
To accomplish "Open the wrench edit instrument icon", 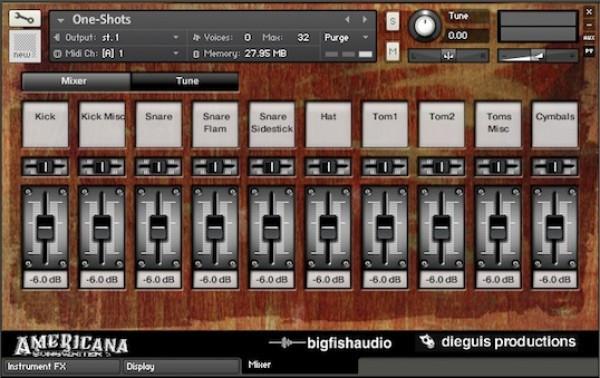I will click(24, 18).
